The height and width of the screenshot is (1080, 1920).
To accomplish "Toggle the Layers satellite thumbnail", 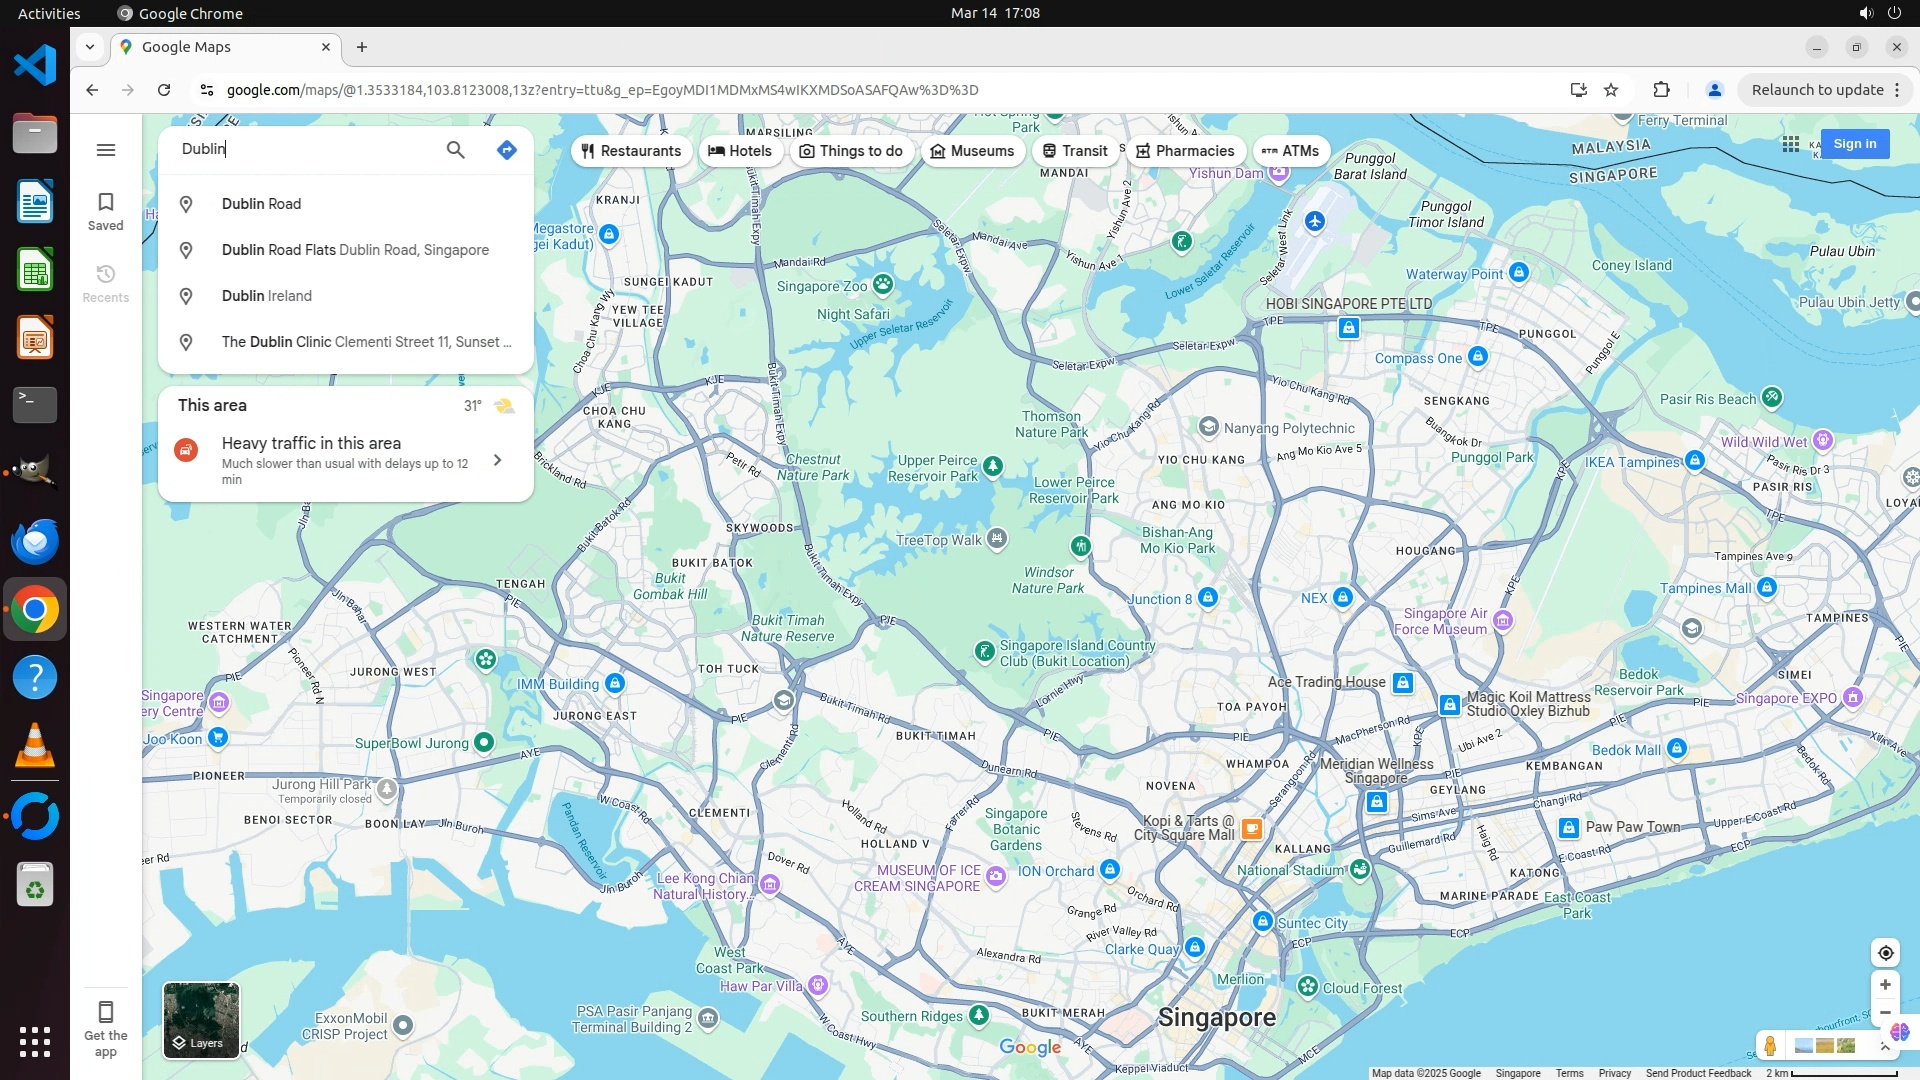I will [201, 1020].
